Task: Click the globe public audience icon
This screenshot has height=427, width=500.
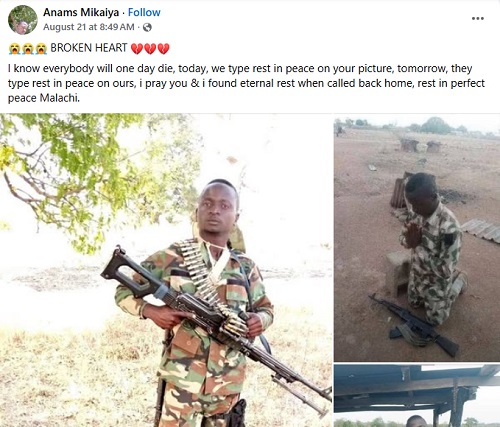Action: coord(147,27)
